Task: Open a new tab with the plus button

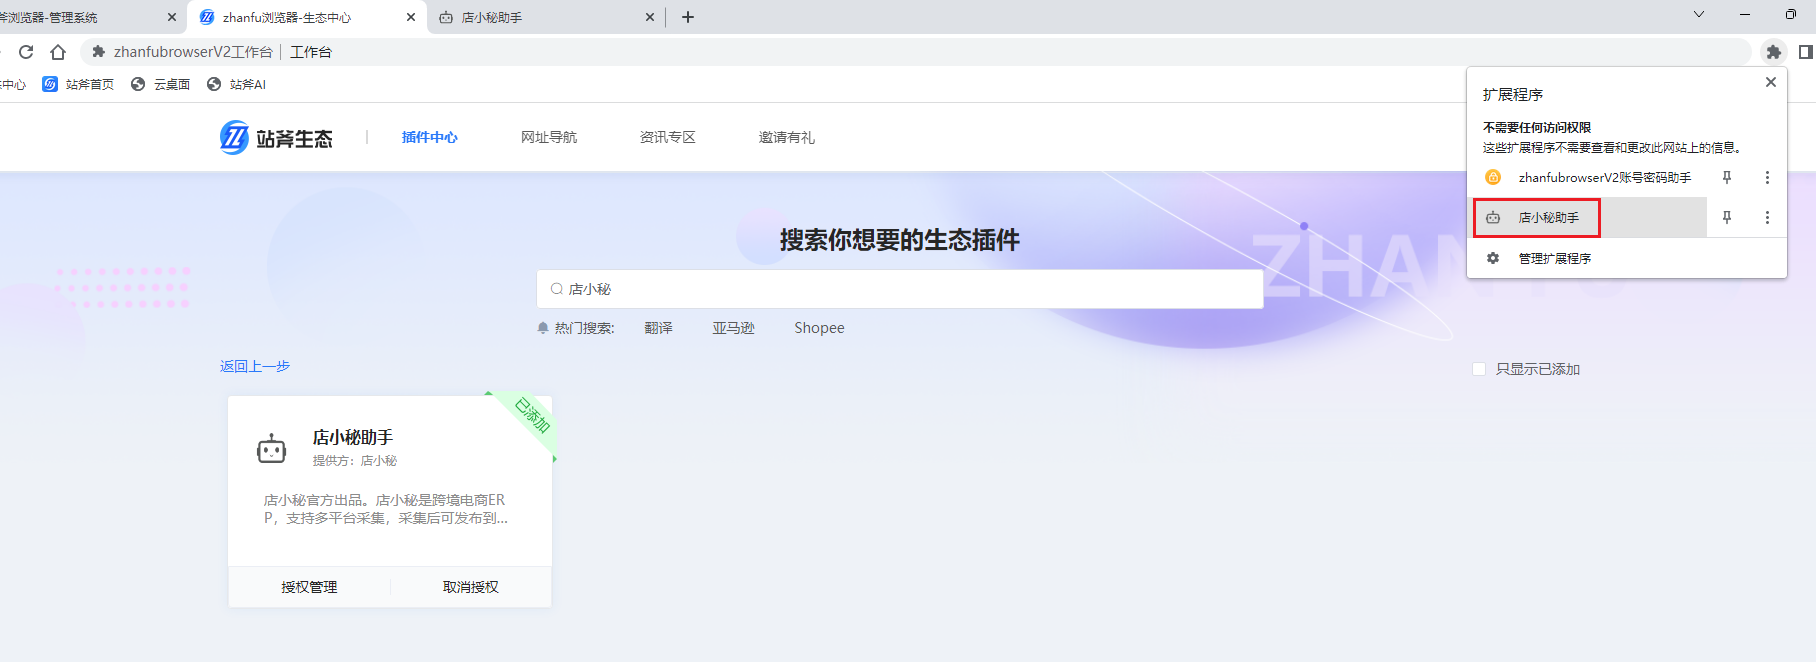Action: coord(688,17)
